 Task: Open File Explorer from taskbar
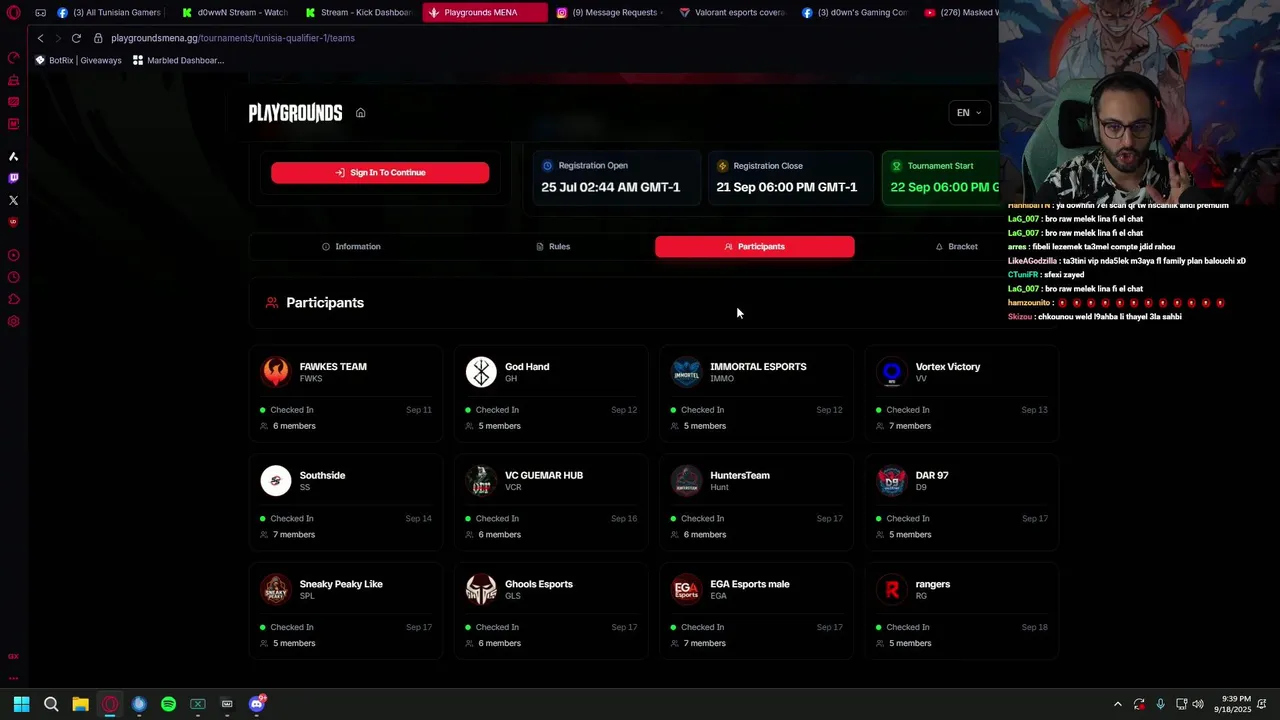click(x=80, y=704)
